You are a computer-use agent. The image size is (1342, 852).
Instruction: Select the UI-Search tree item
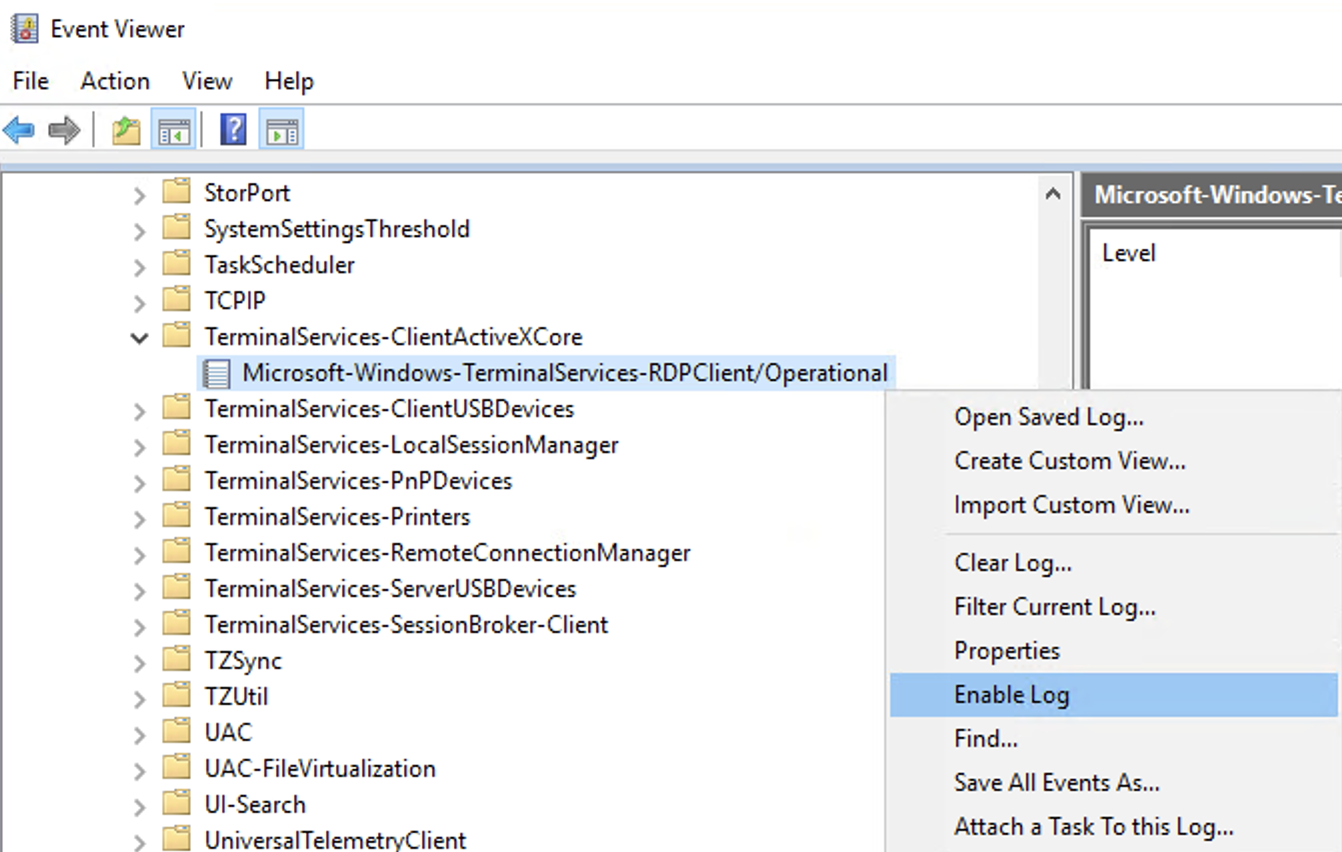coord(255,804)
